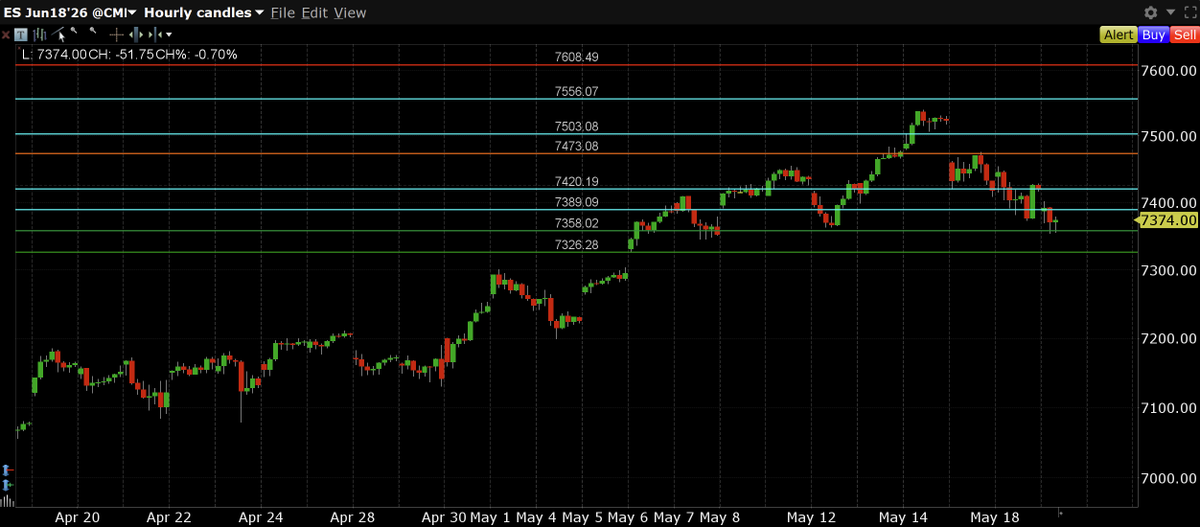Toggle the crosshair cursor tool
The height and width of the screenshot is (527, 1200).
[x=116, y=34]
